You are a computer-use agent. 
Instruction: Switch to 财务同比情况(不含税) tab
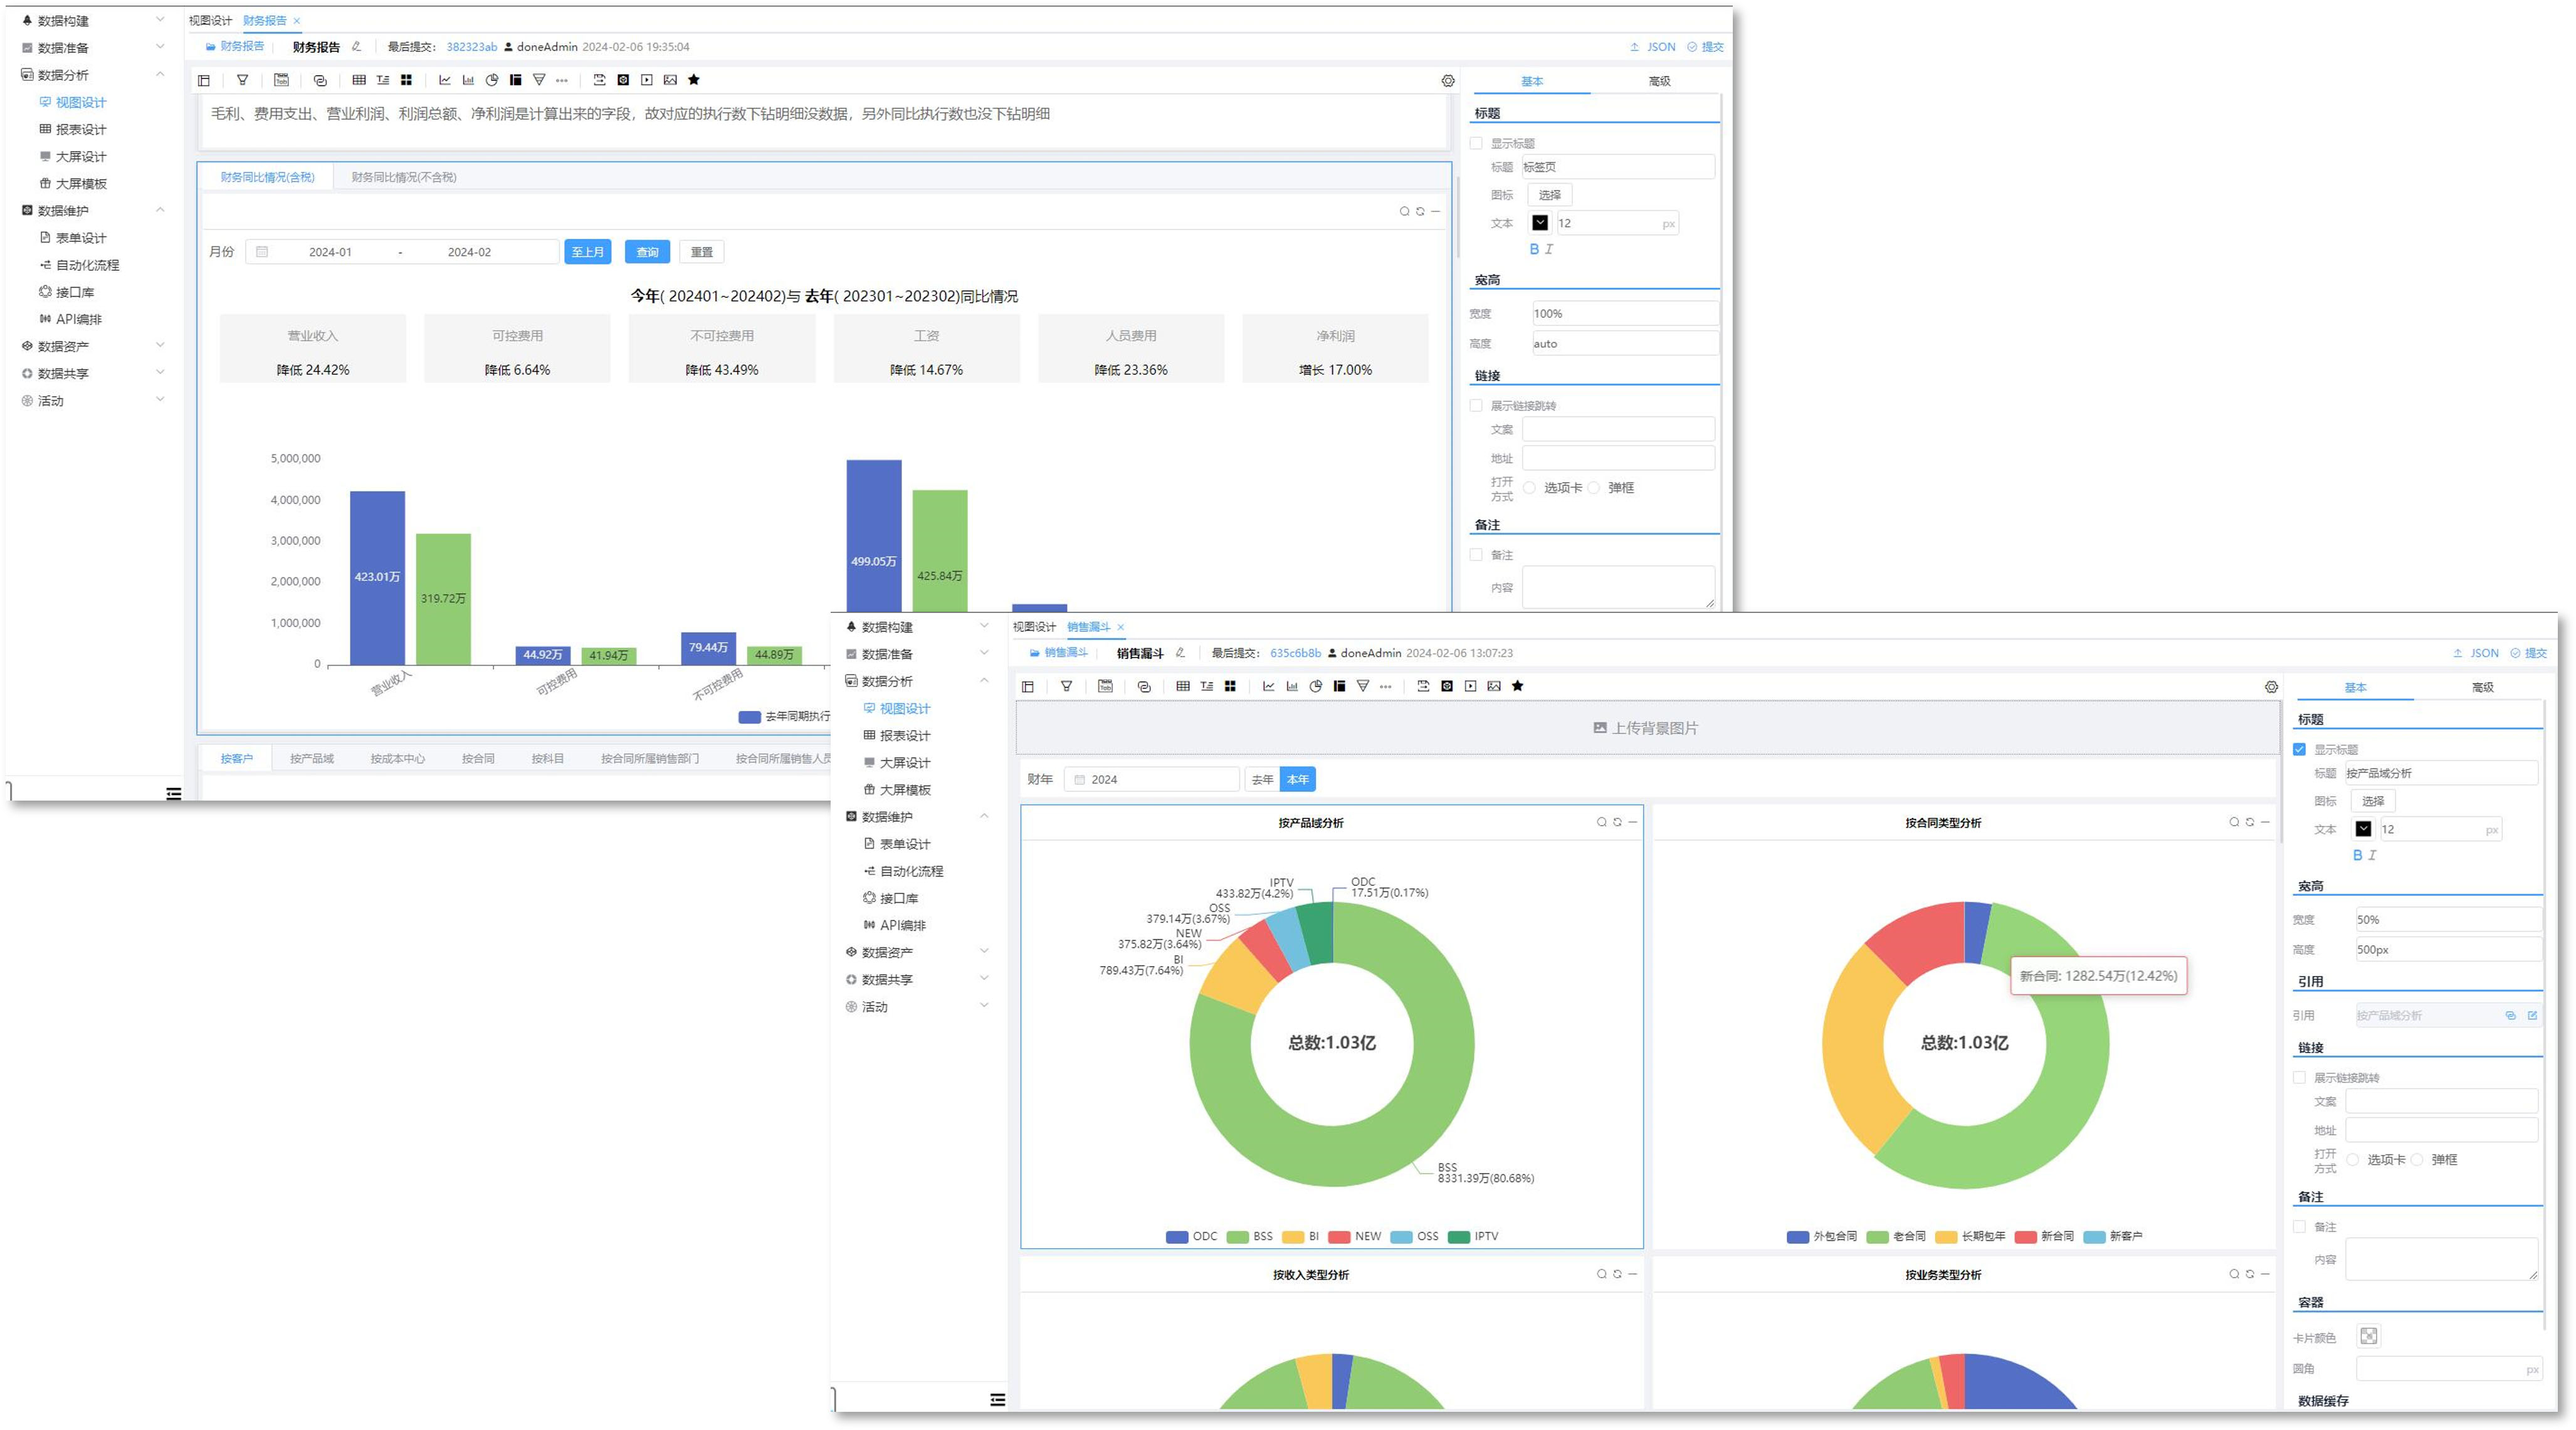point(403,177)
